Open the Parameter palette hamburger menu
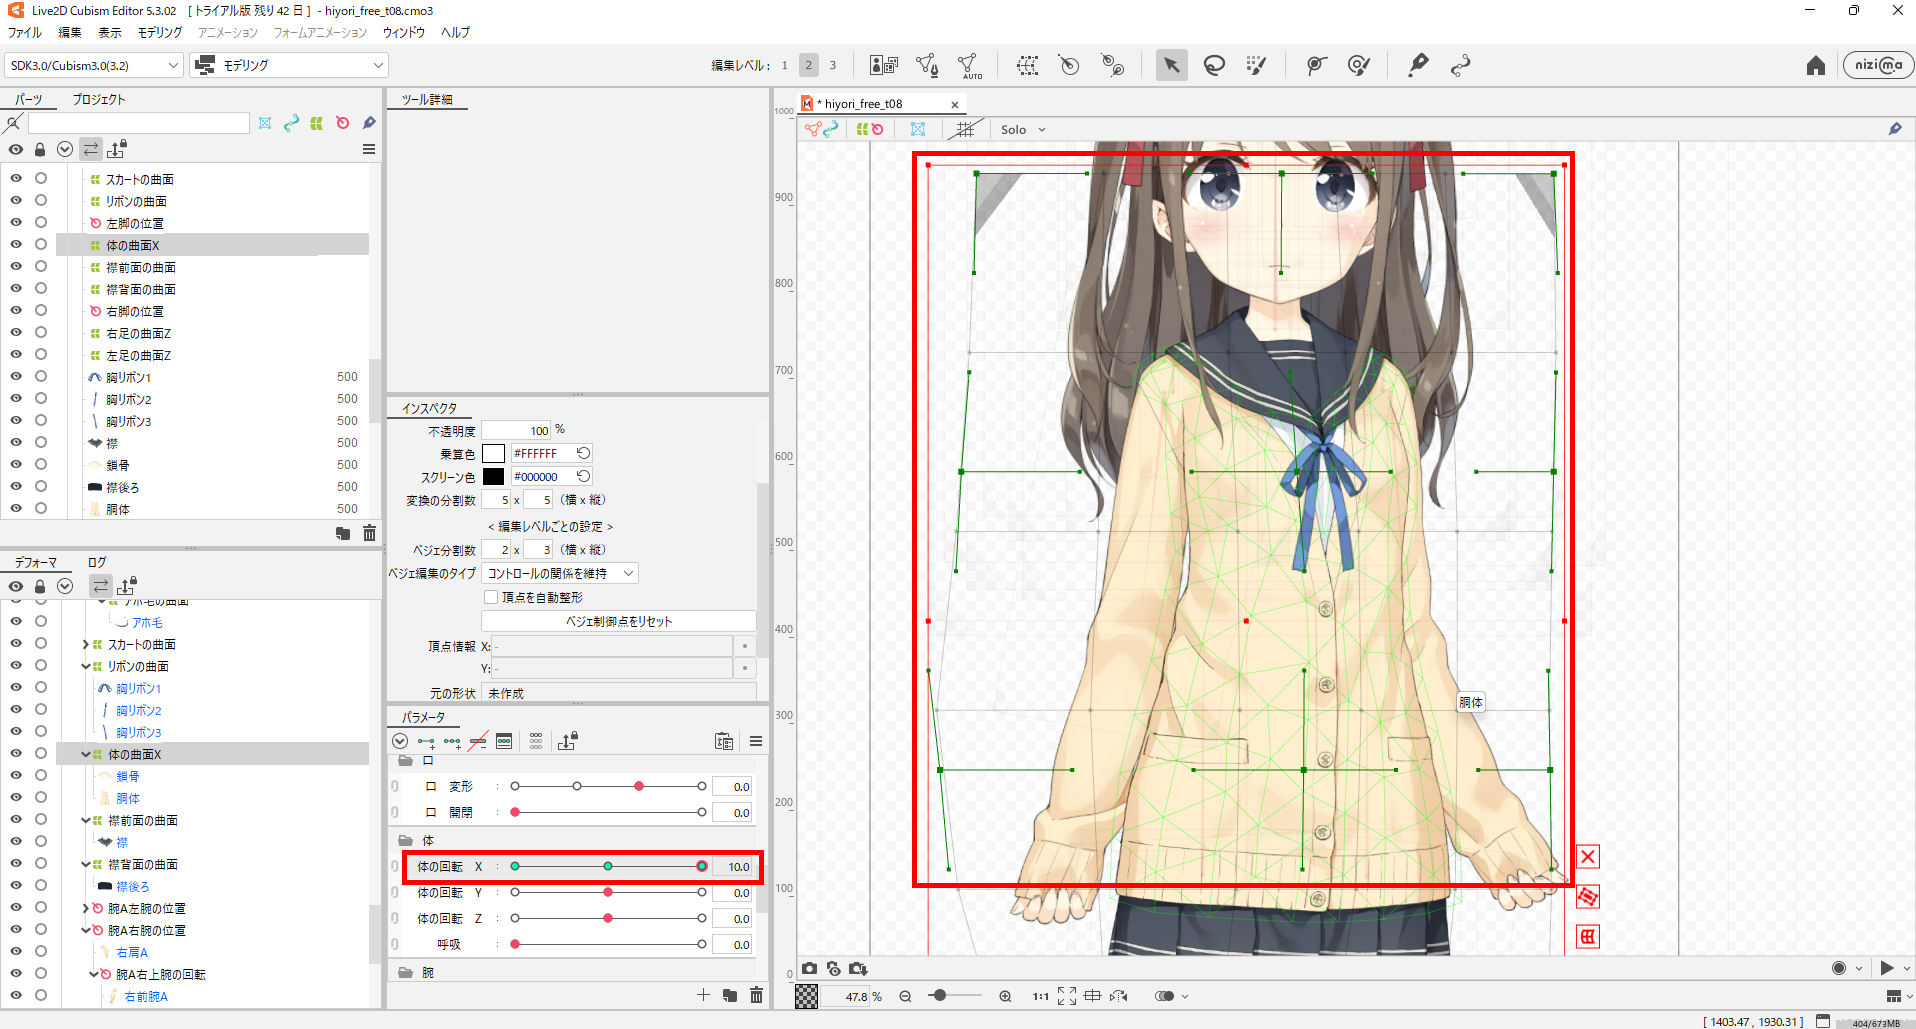 756,741
